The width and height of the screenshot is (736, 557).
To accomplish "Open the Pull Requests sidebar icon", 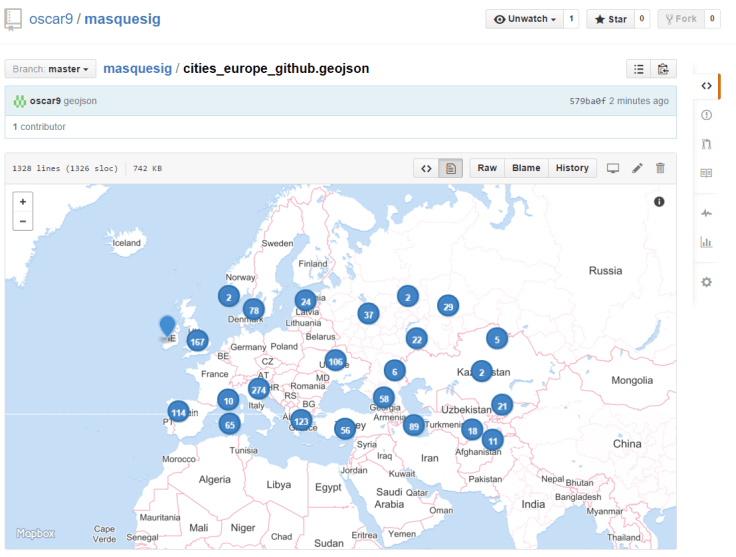I will click(706, 144).
